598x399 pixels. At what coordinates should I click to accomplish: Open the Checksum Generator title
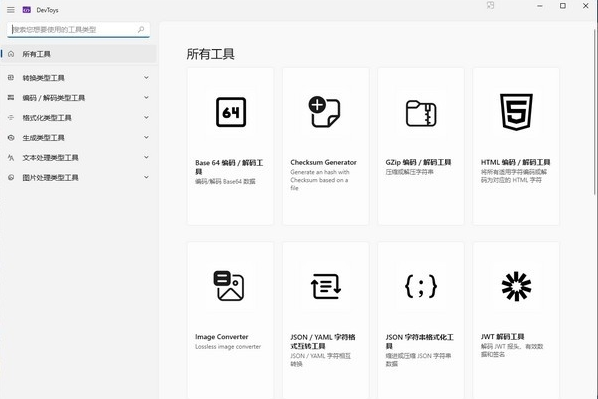(323, 162)
